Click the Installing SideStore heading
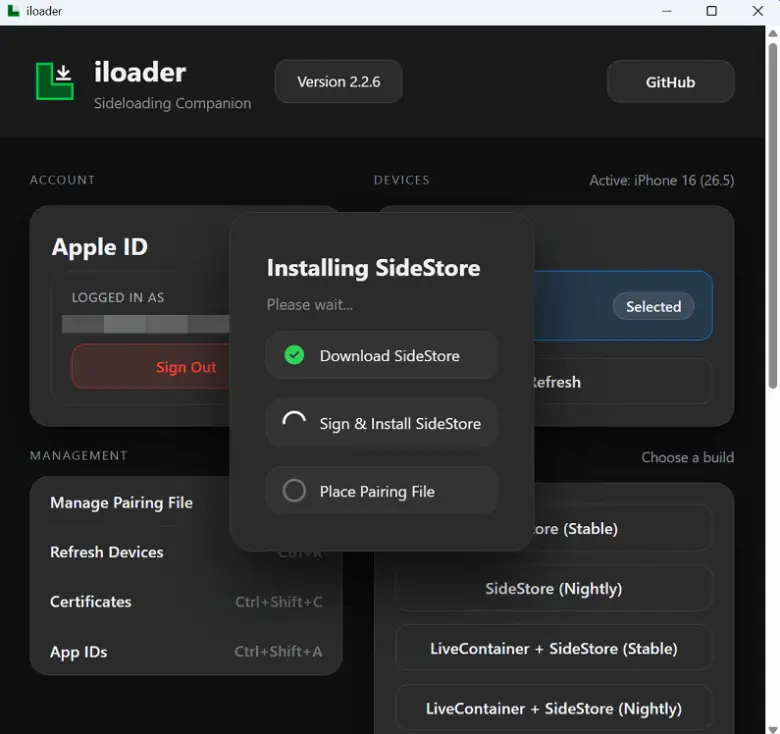Viewport: 780px width, 734px height. (374, 268)
